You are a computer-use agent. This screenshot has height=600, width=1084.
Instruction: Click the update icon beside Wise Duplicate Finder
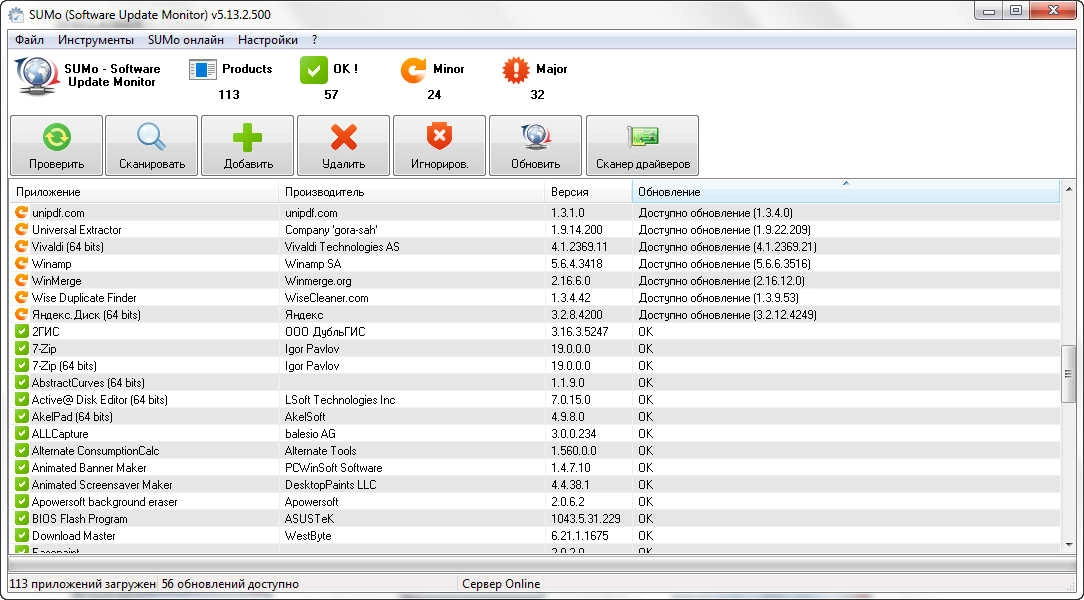point(21,297)
